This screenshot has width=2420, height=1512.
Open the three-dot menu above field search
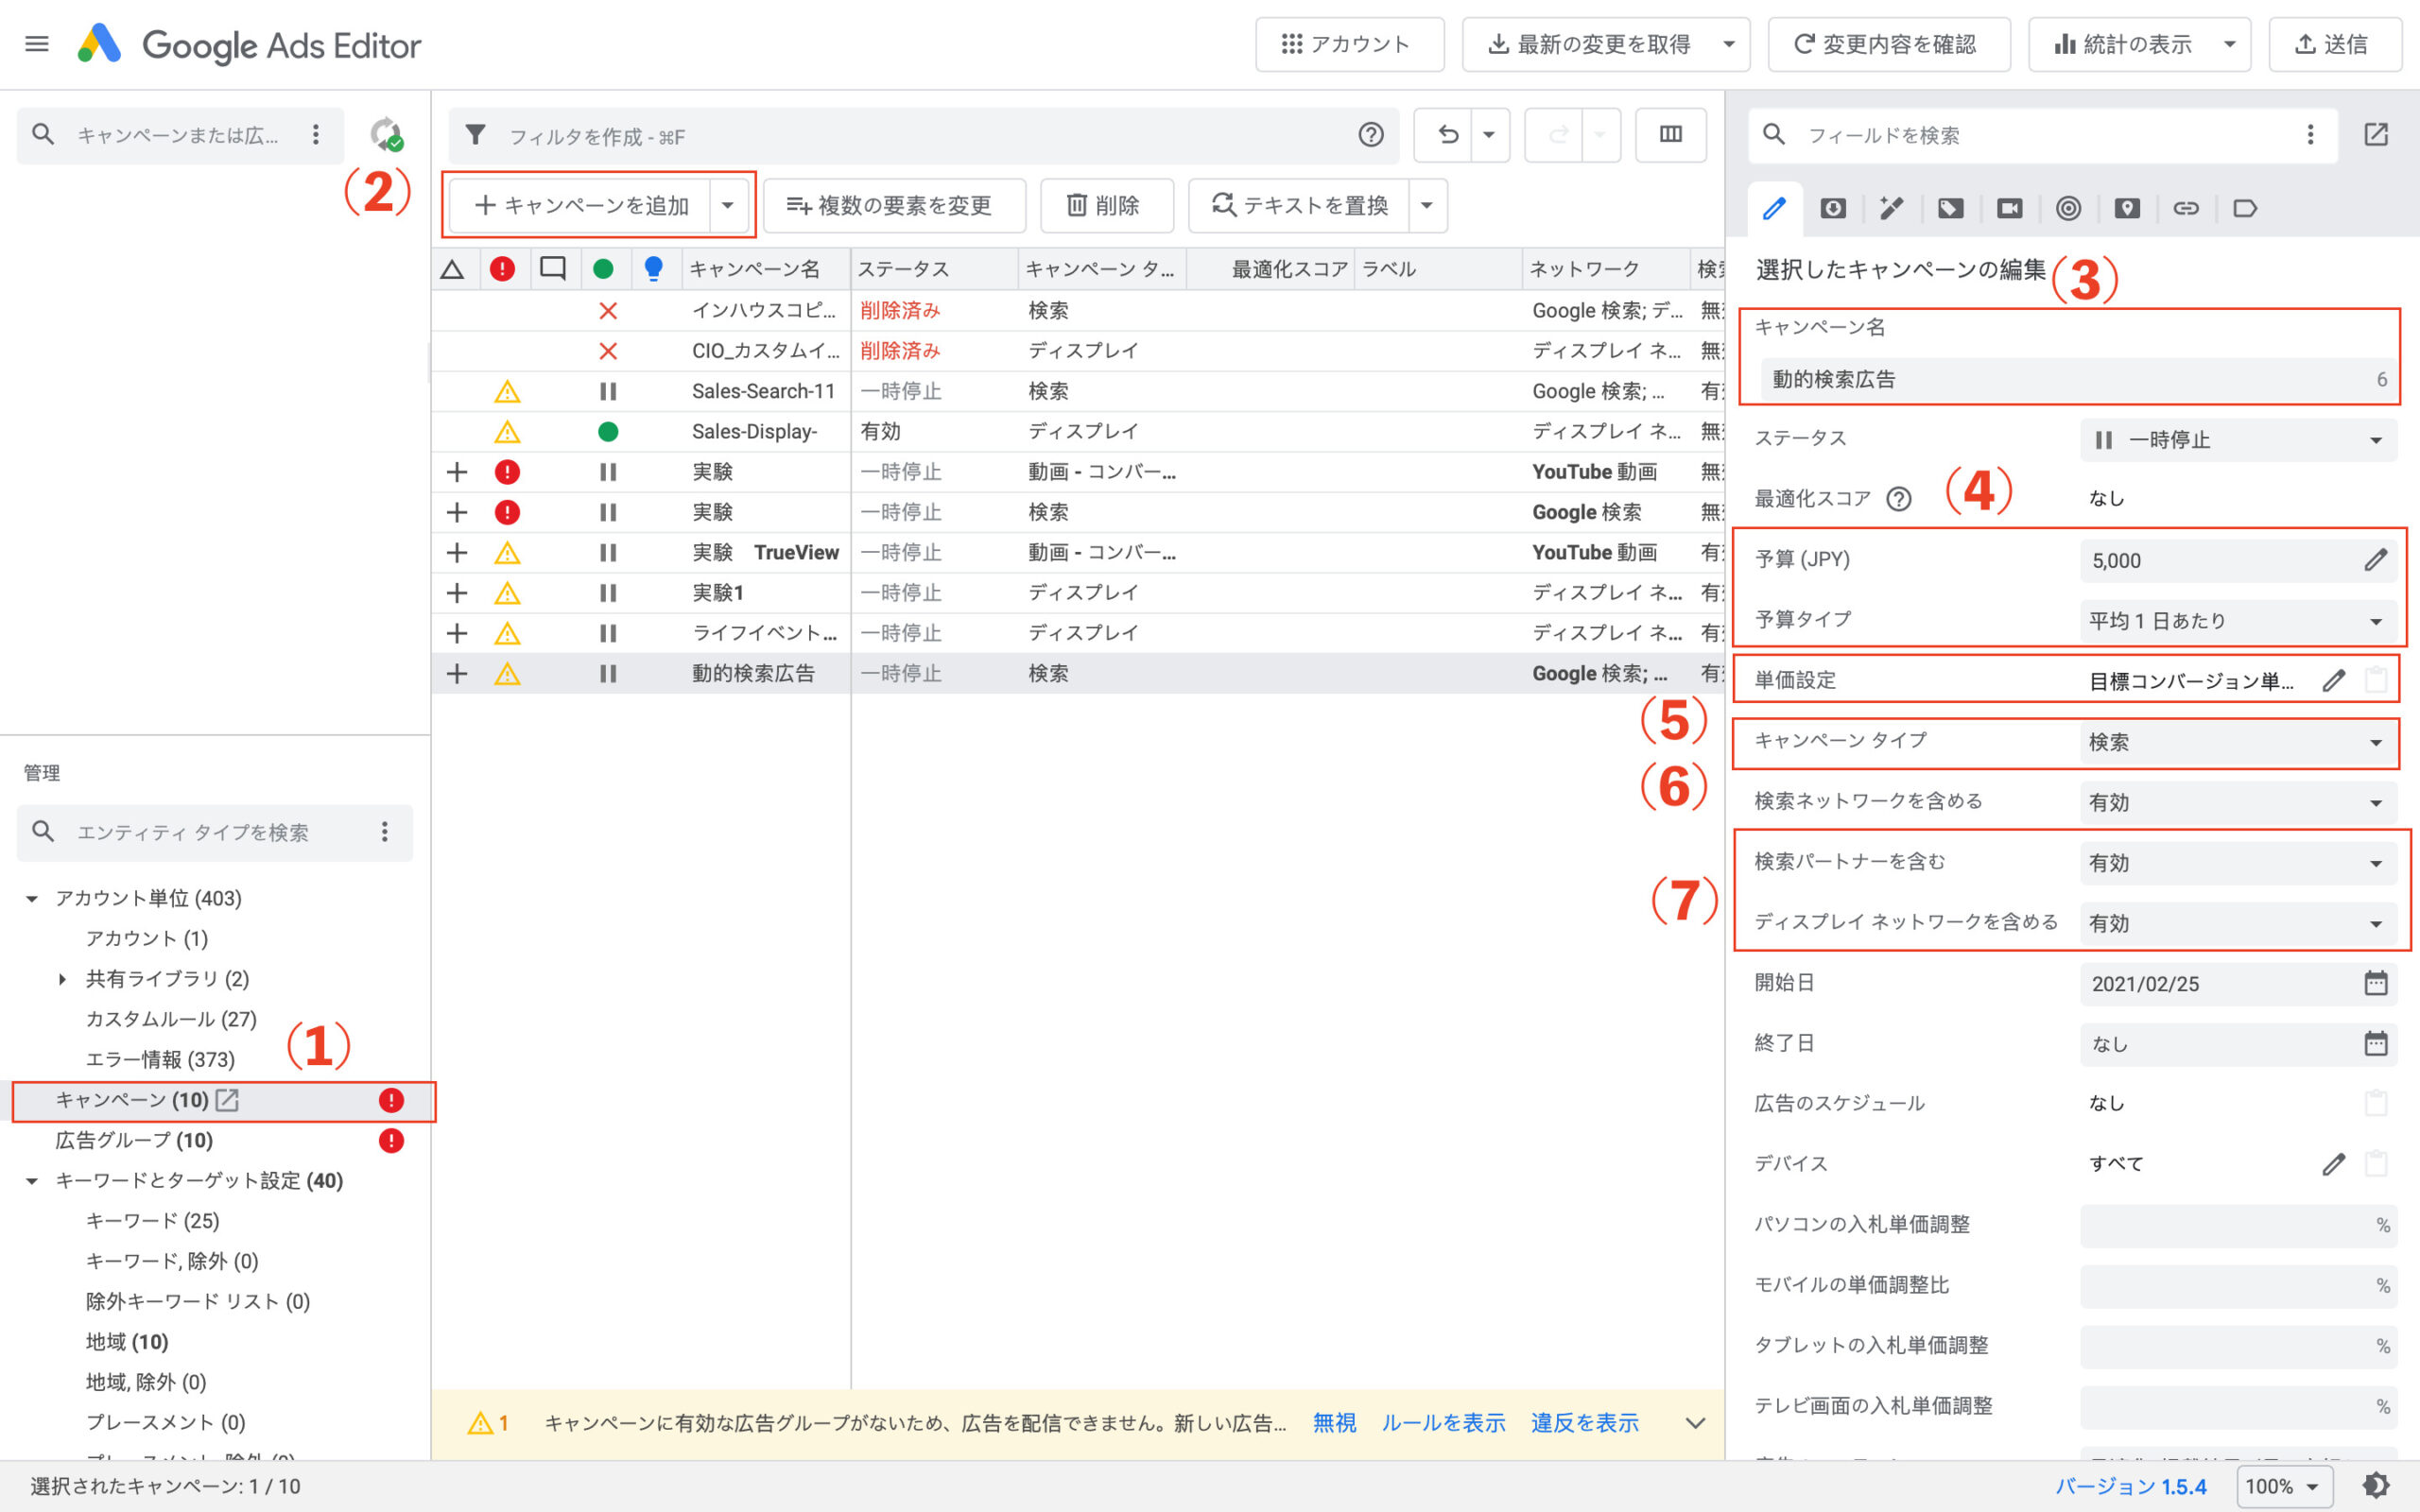click(2310, 134)
